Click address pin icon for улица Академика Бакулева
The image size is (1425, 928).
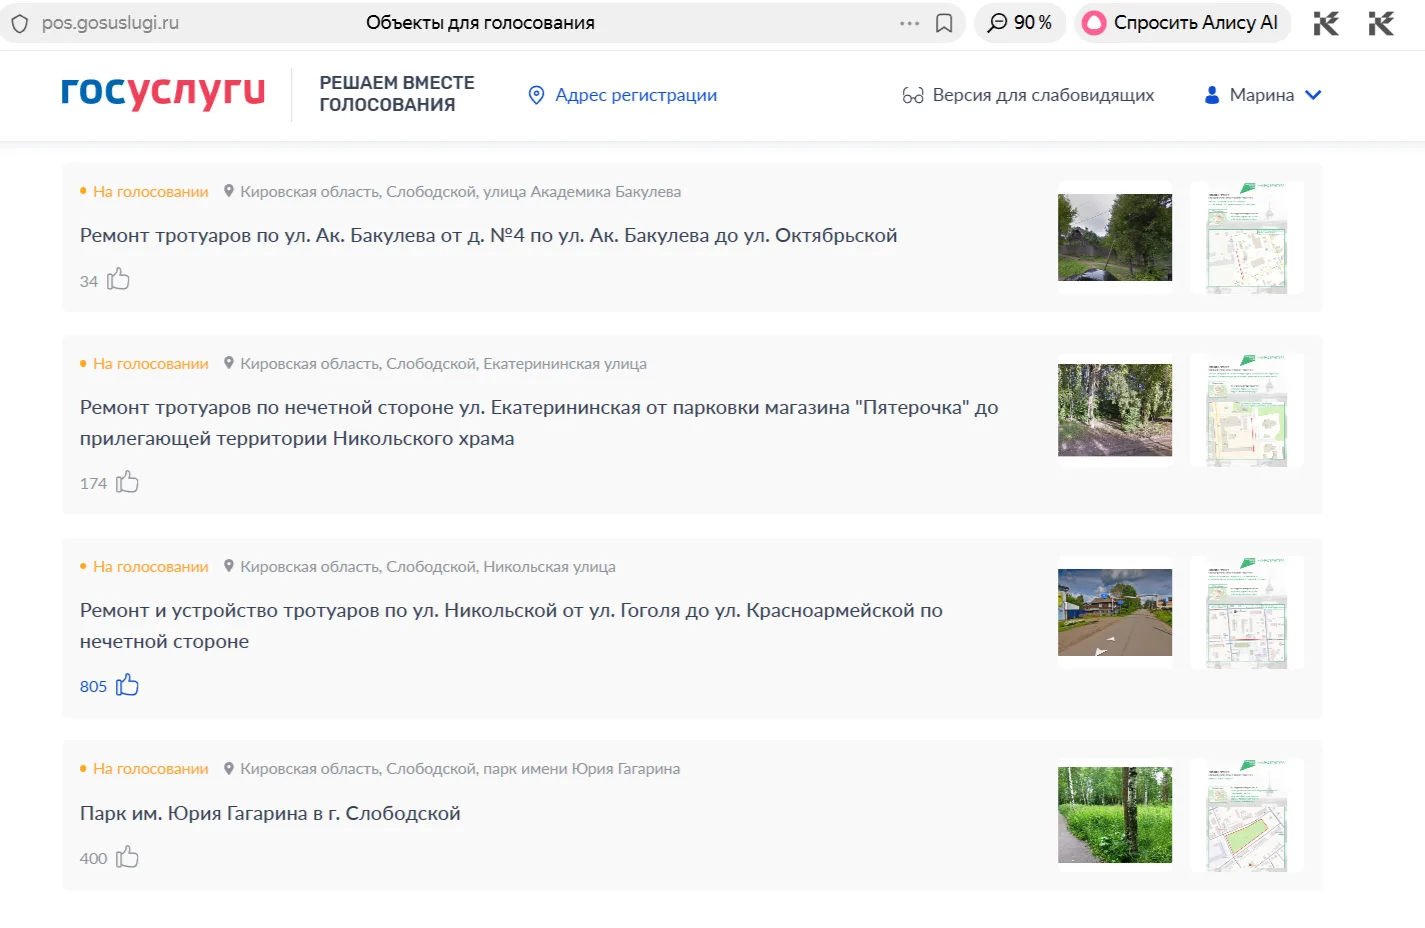229,191
